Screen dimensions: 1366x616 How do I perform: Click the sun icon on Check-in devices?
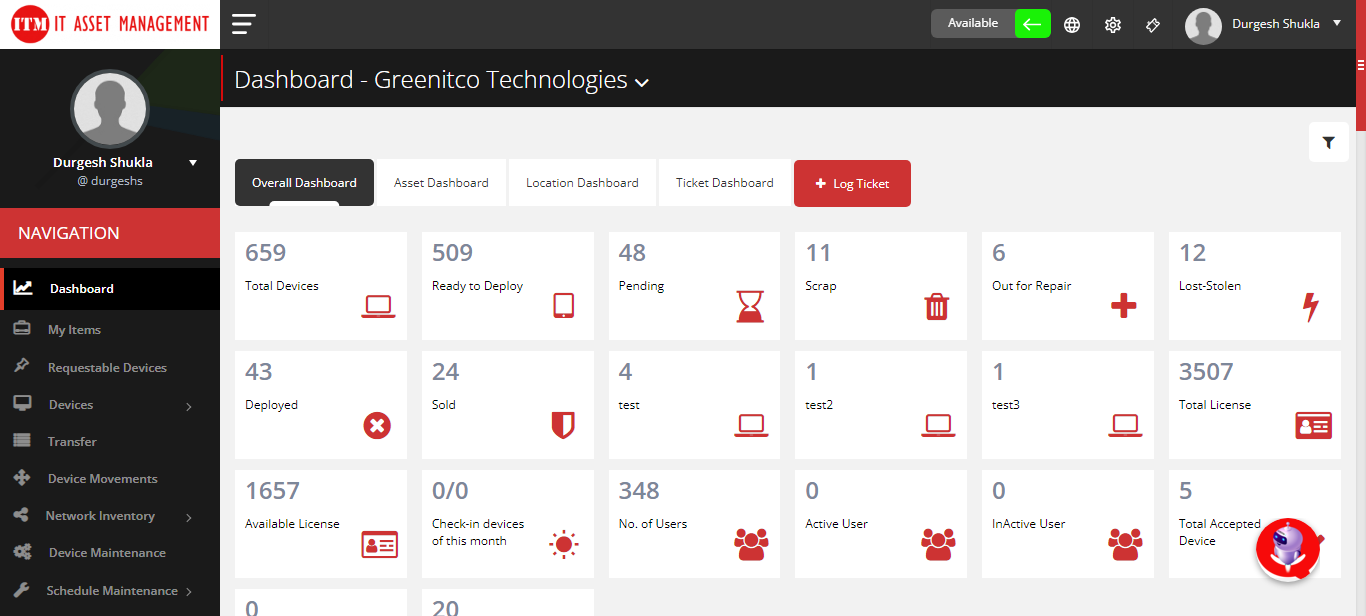564,545
